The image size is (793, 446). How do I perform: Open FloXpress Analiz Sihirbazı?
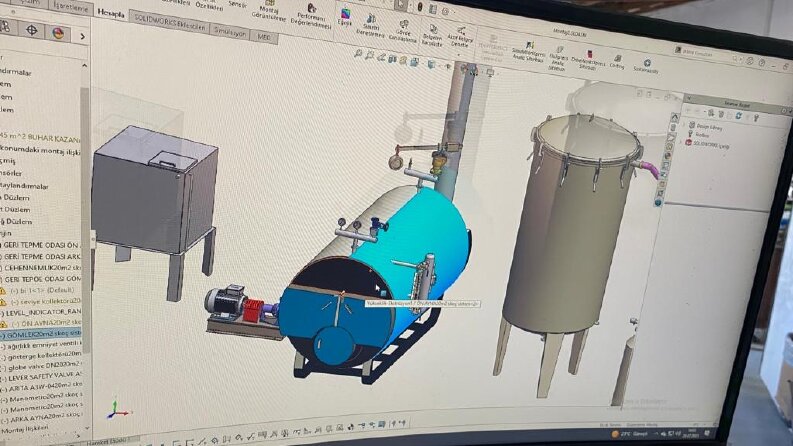(x=557, y=59)
